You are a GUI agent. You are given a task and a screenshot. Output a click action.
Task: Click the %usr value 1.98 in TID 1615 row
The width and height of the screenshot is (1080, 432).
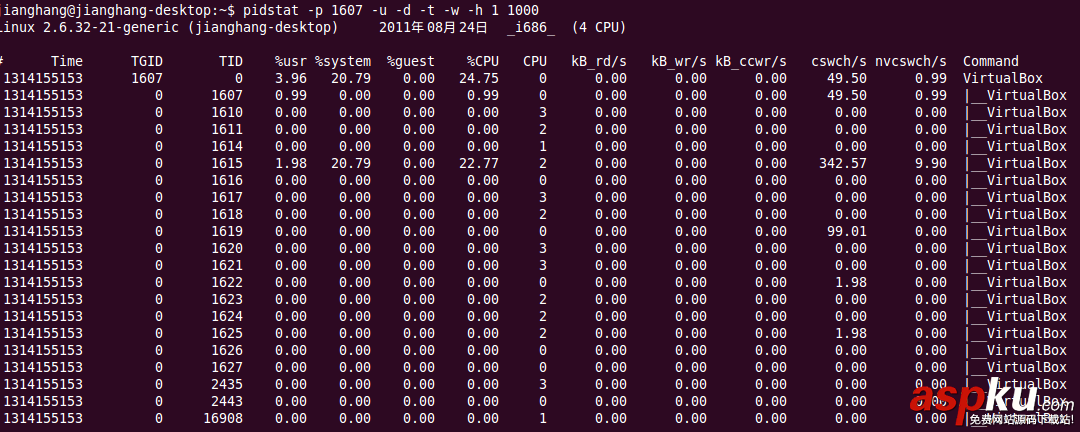pyautogui.click(x=291, y=163)
